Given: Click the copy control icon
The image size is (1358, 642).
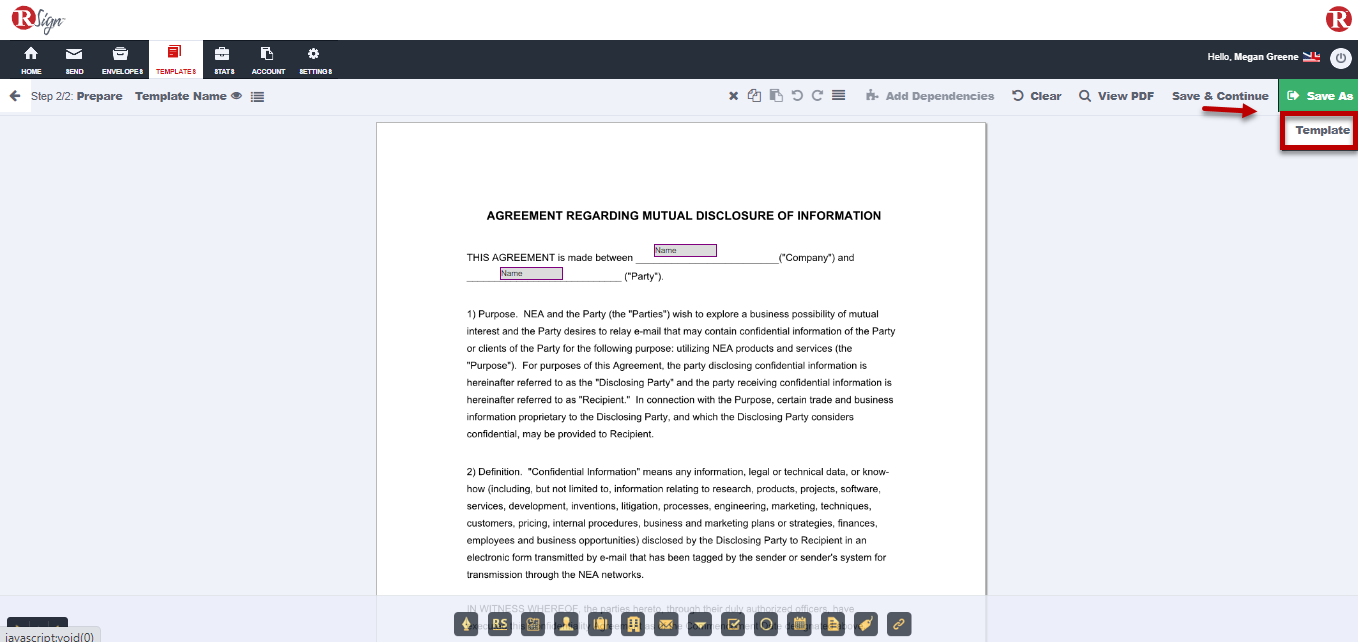Looking at the screenshot, I should [755, 96].
